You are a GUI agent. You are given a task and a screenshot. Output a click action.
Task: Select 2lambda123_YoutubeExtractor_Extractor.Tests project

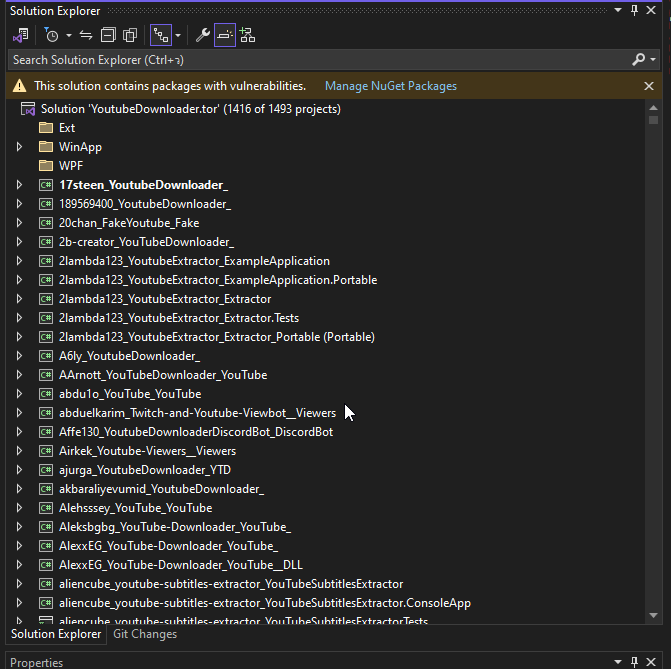(179, 318)
